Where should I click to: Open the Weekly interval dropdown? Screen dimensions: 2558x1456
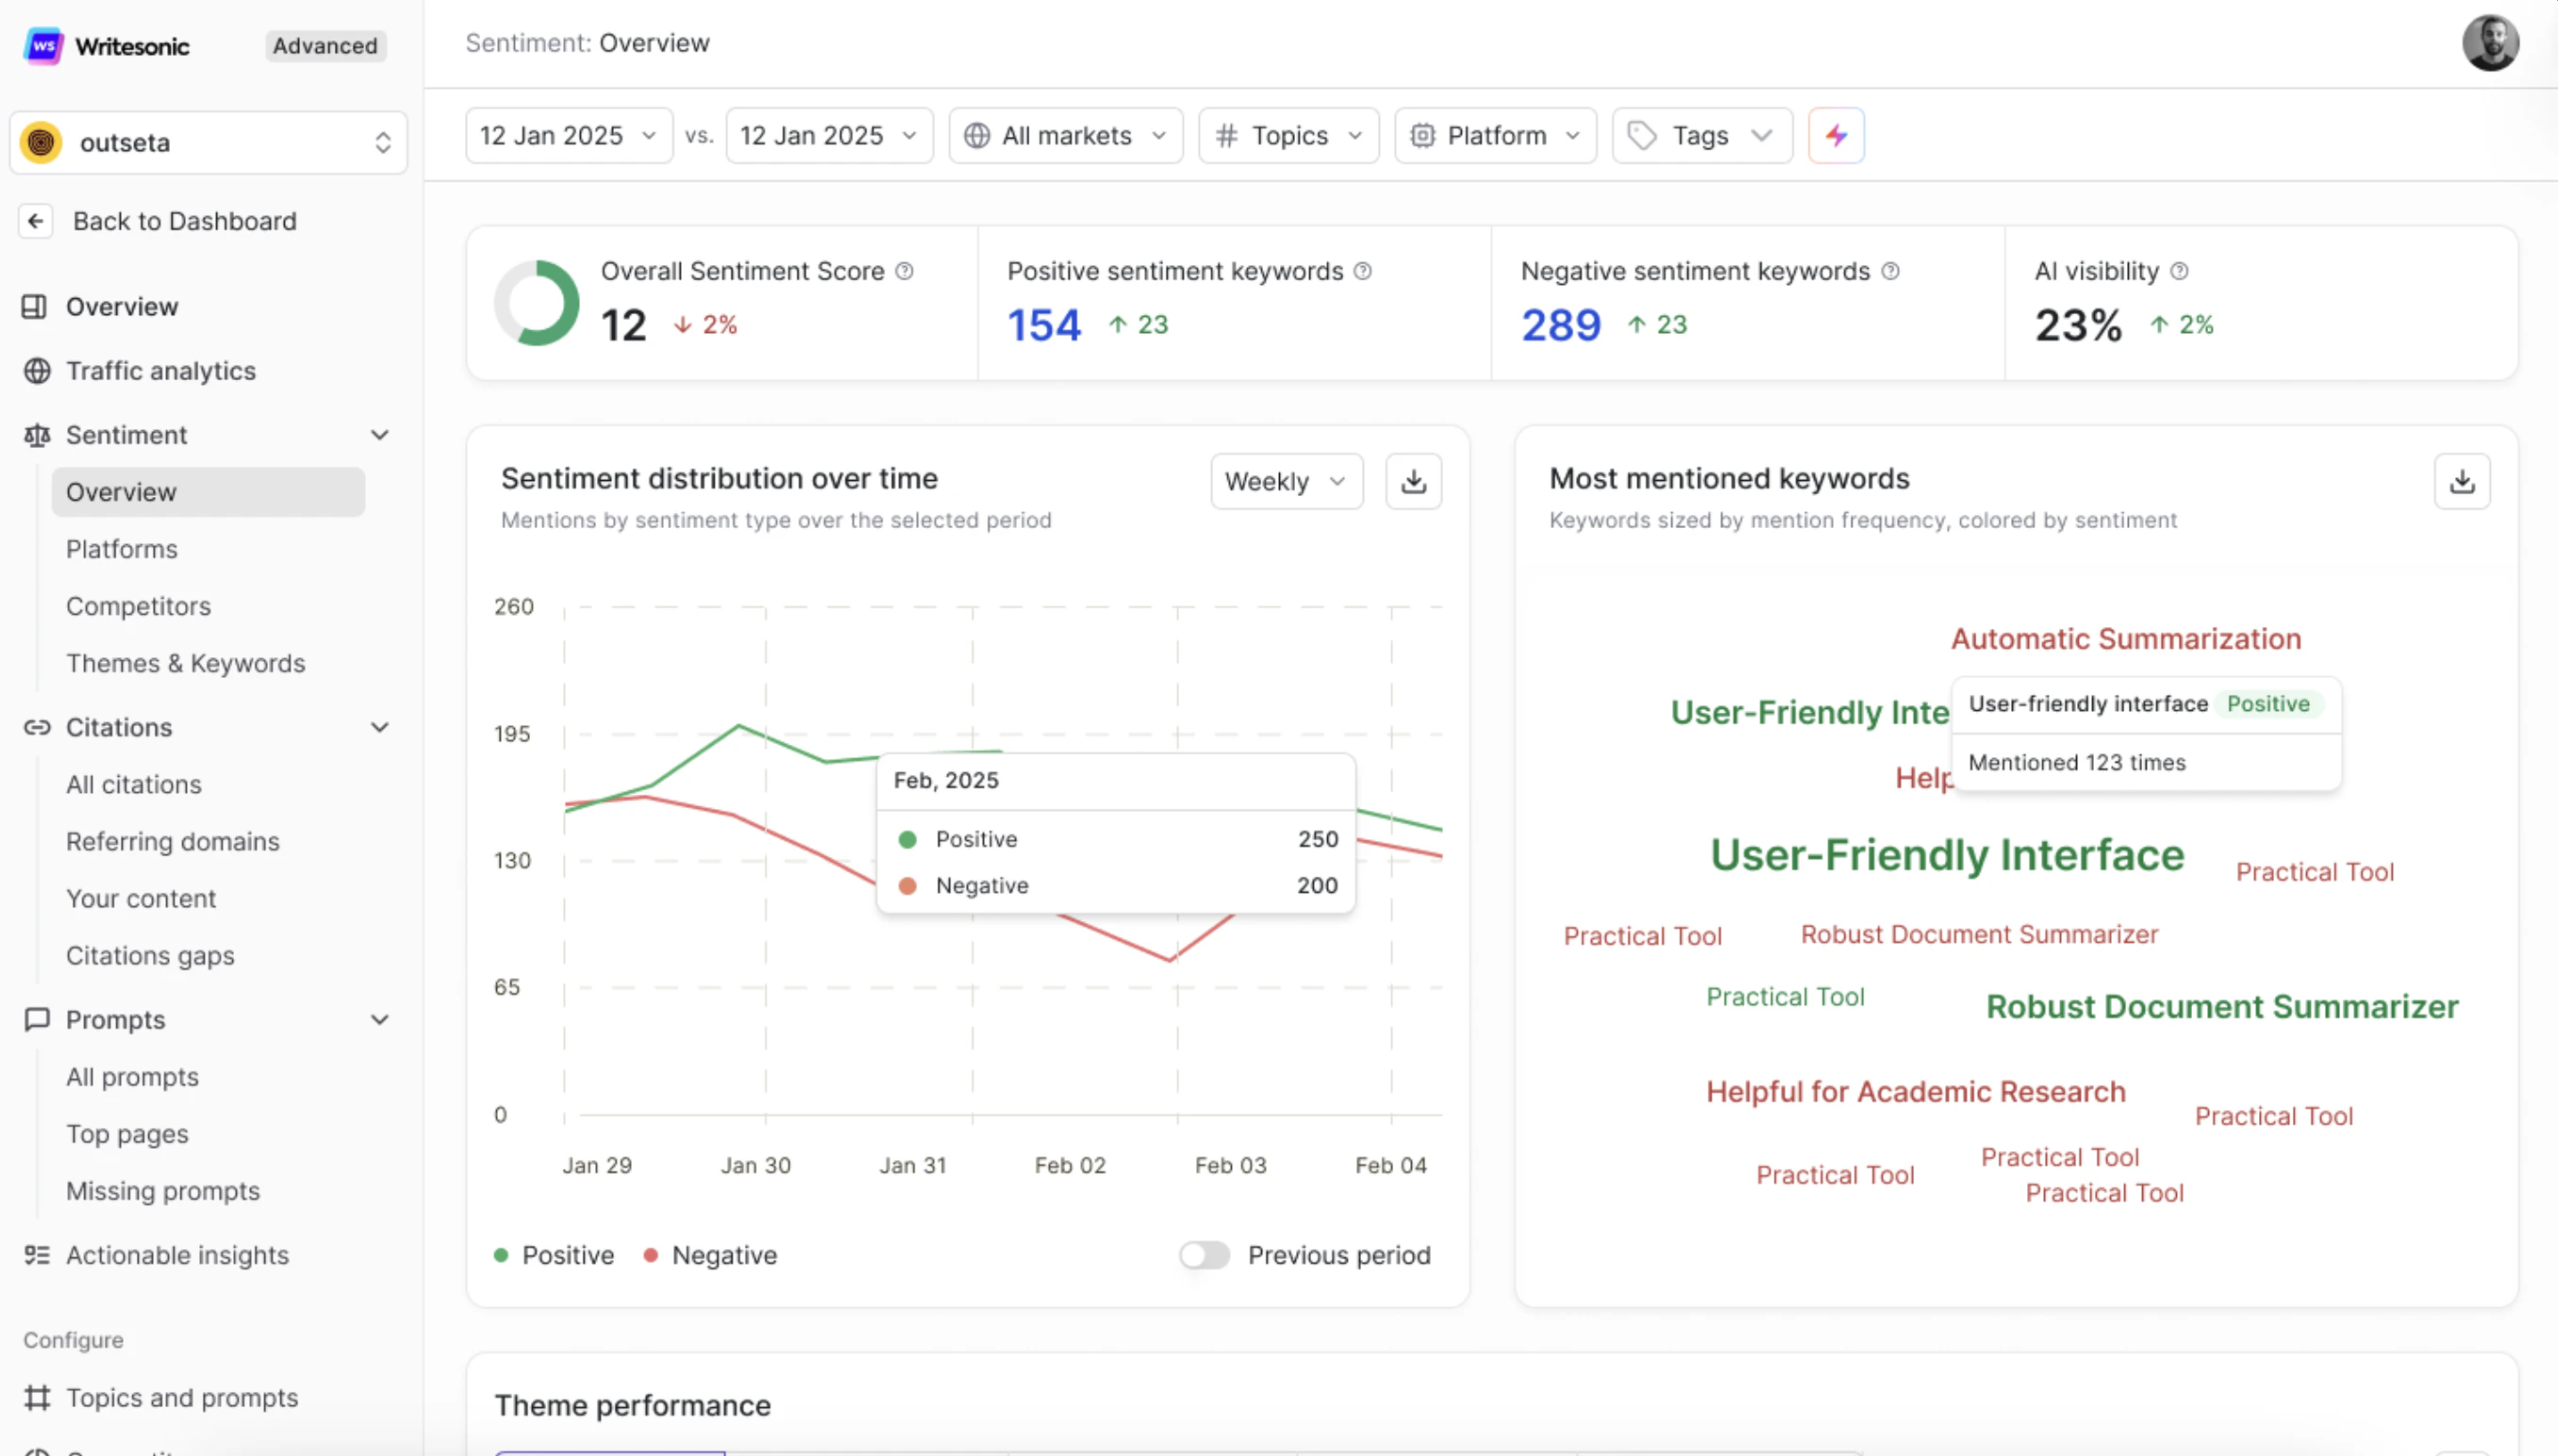(1286, 481)
